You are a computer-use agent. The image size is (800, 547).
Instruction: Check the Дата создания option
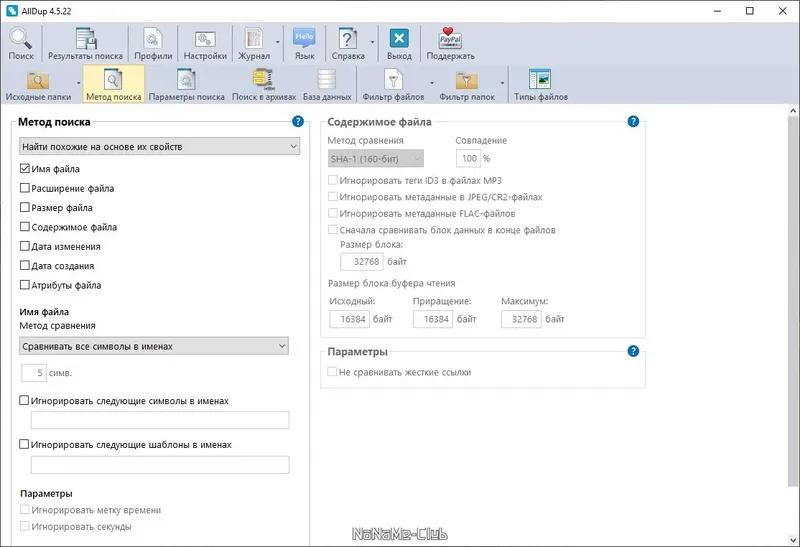coord(24,265)
